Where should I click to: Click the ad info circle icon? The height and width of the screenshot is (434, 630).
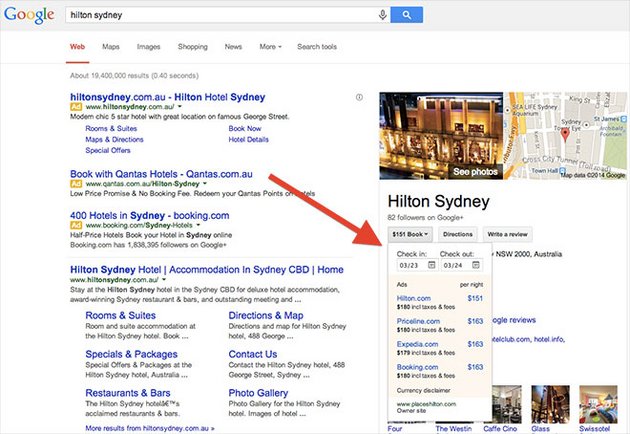coord(359,97)
